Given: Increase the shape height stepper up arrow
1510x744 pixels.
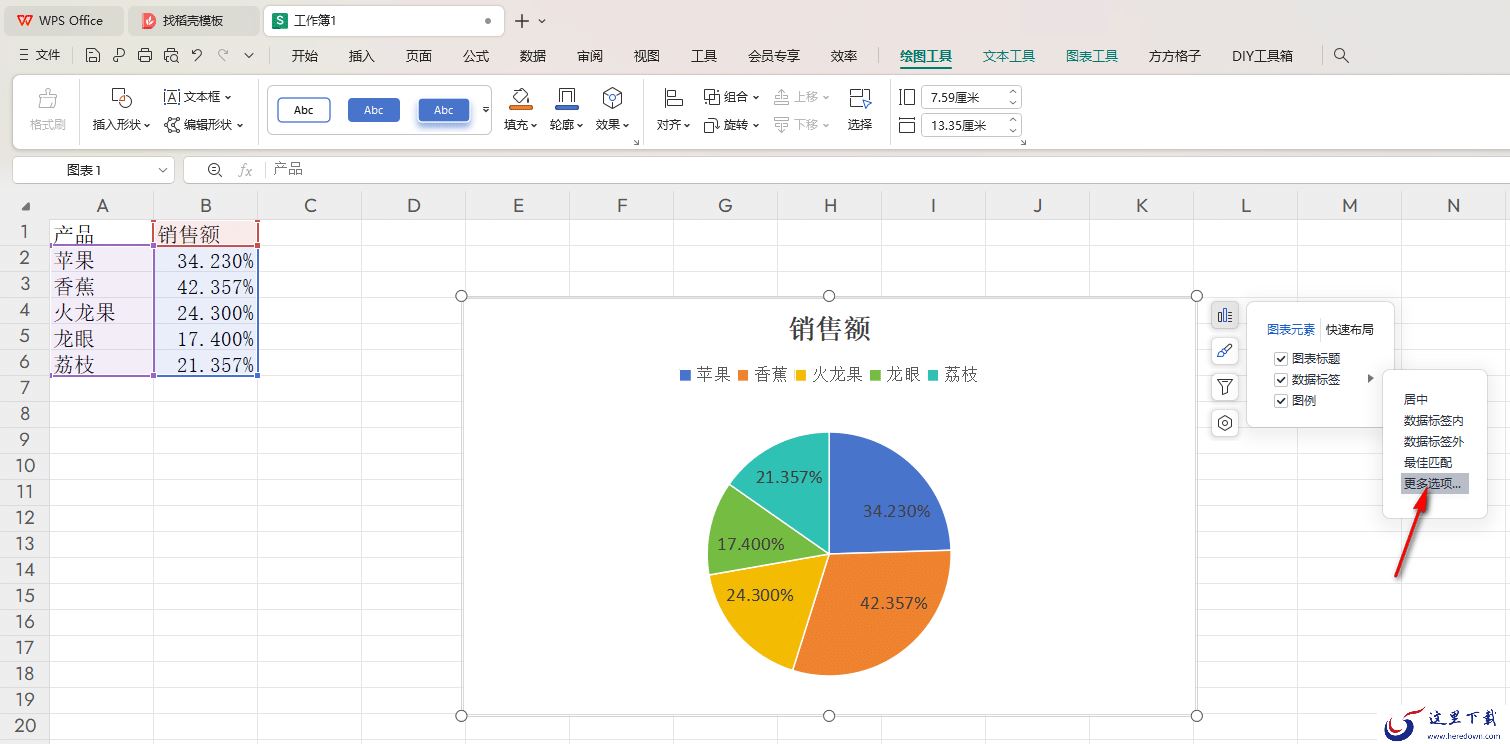Looking at the screenshot, I should 1013,92.
